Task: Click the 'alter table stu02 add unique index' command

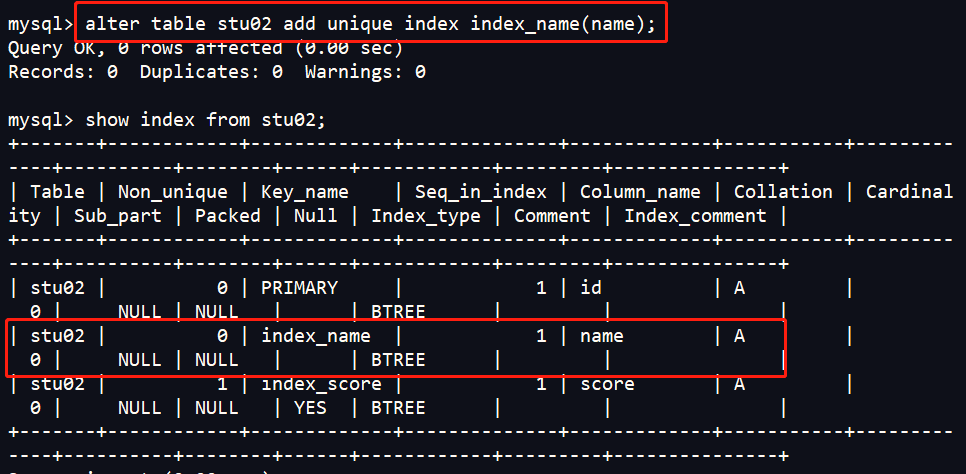Action: tap(370, 24)
